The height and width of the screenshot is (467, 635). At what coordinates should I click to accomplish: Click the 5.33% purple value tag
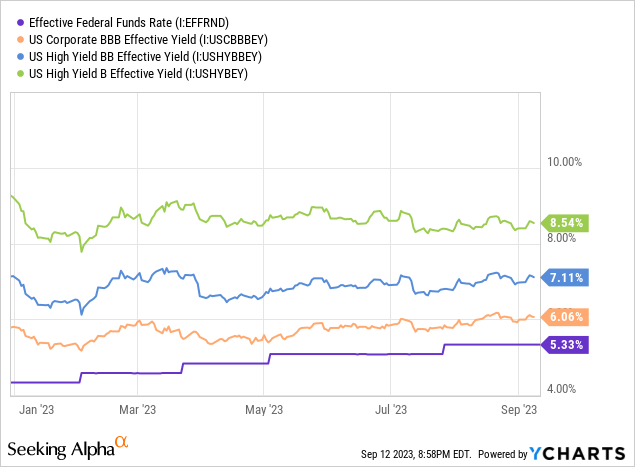coord(568,344)
